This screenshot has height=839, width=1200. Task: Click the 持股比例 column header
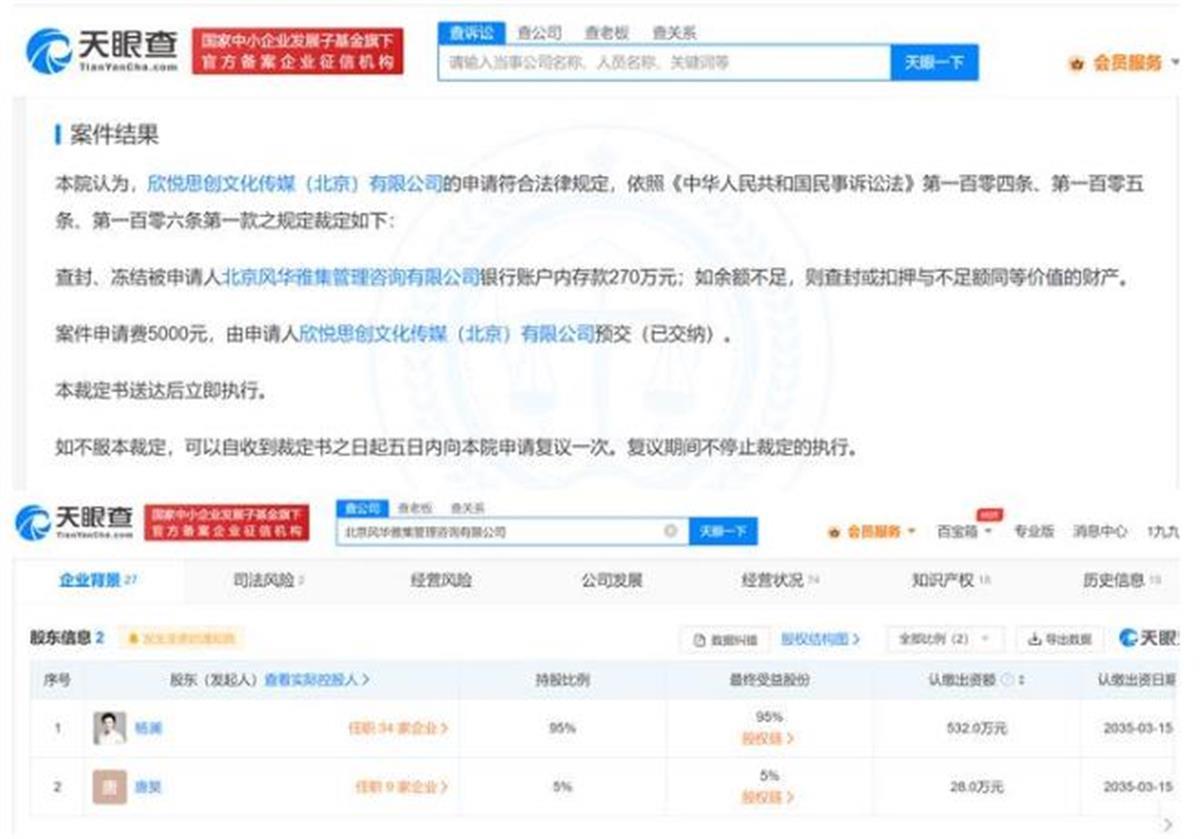562,679
